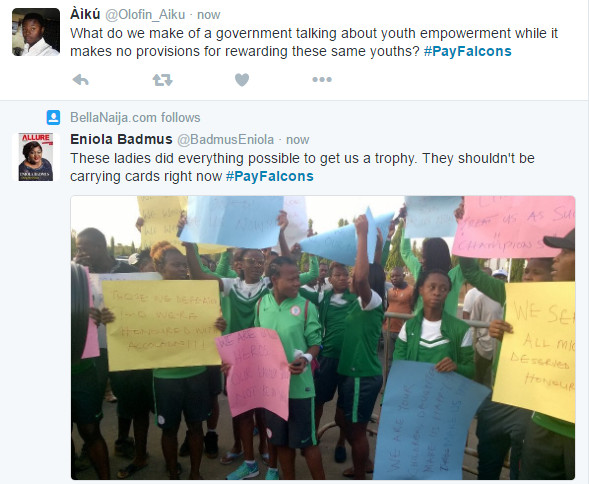The width and height of the screenshot is (589, 484).
Task: Open Àìkú display name
Action: point(85,14)
